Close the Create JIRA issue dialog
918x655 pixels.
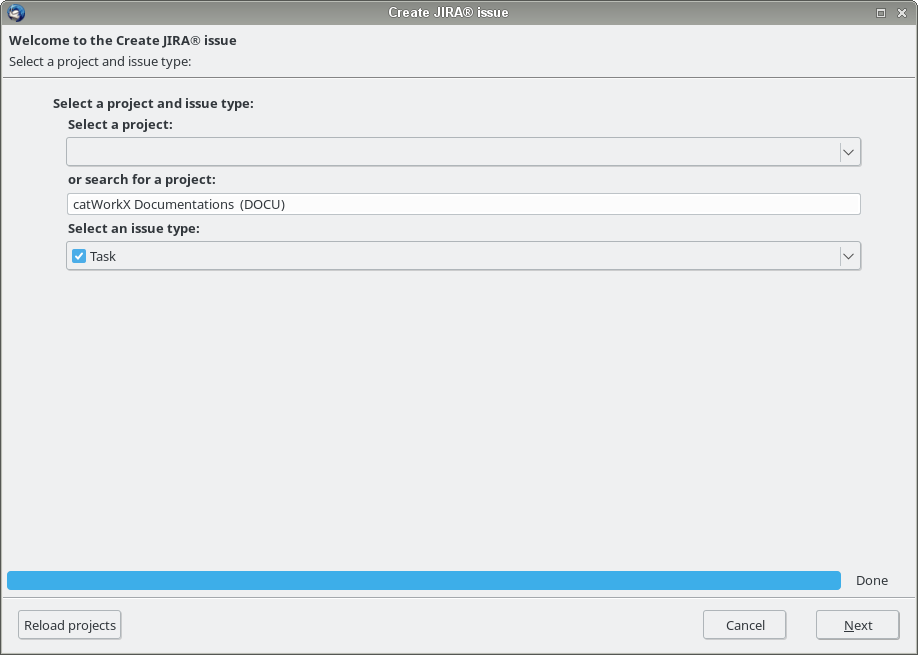click(902, 12)
